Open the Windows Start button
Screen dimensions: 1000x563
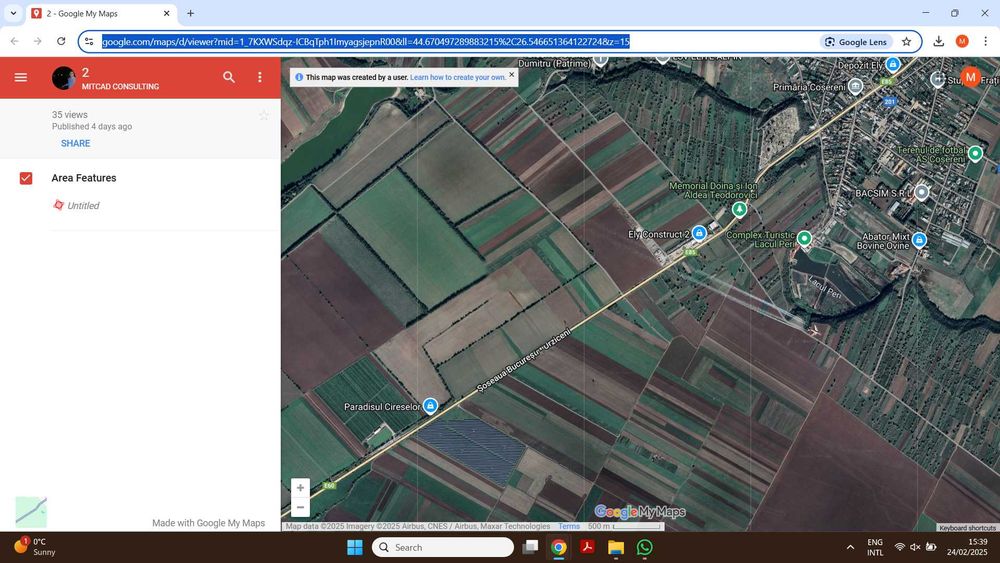tap(355, 547)
